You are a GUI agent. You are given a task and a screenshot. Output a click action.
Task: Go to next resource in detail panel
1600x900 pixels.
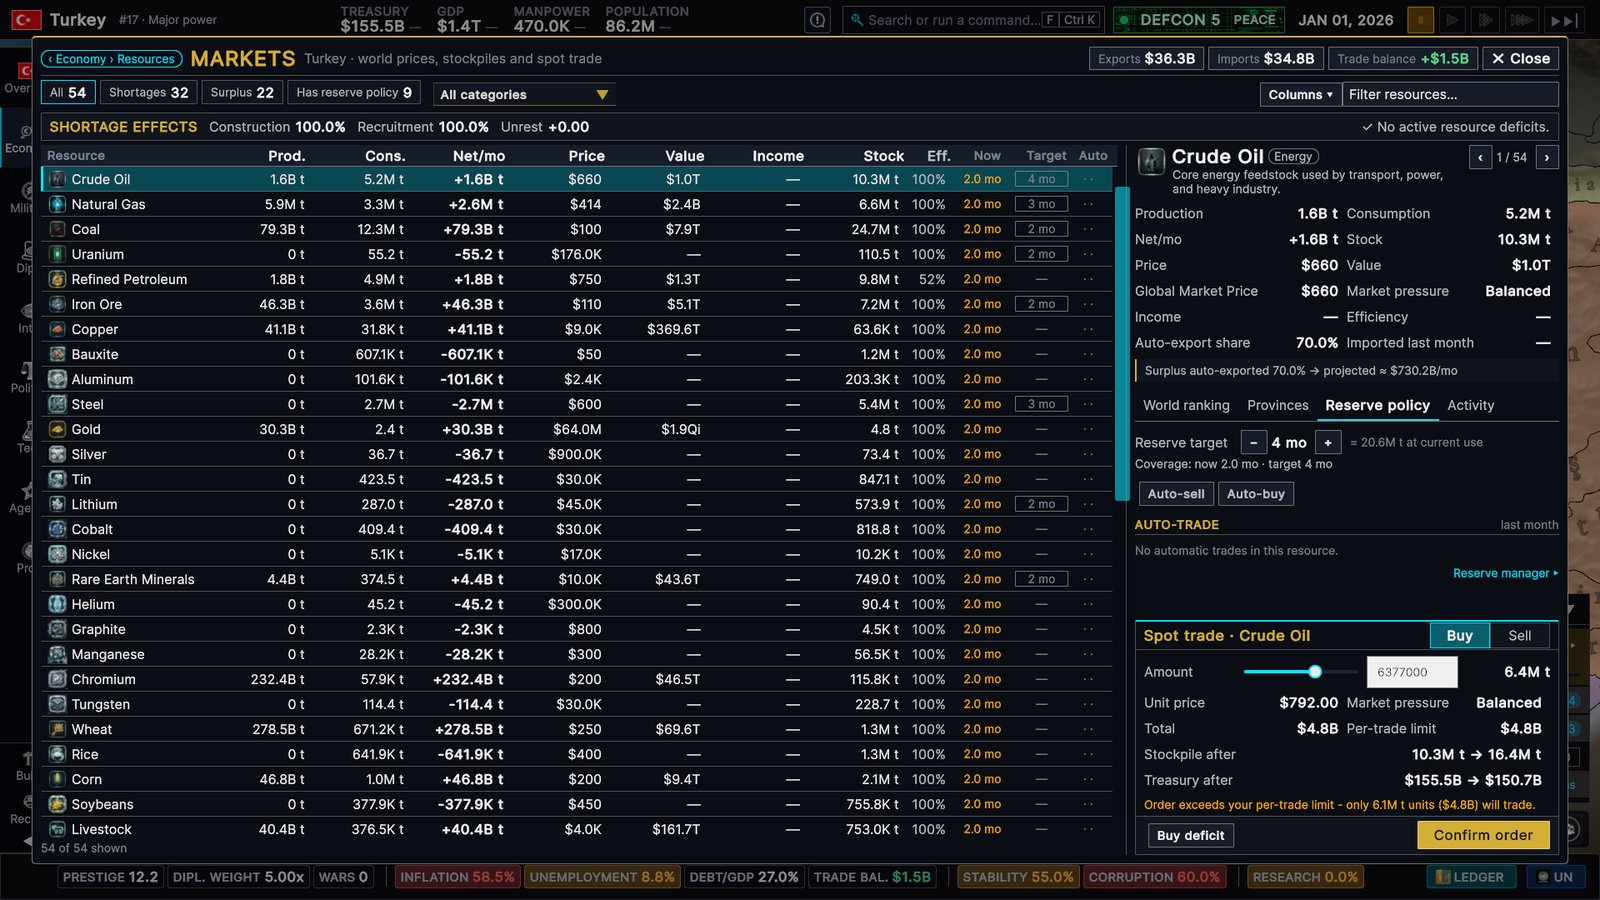(x=1547, y=157)
